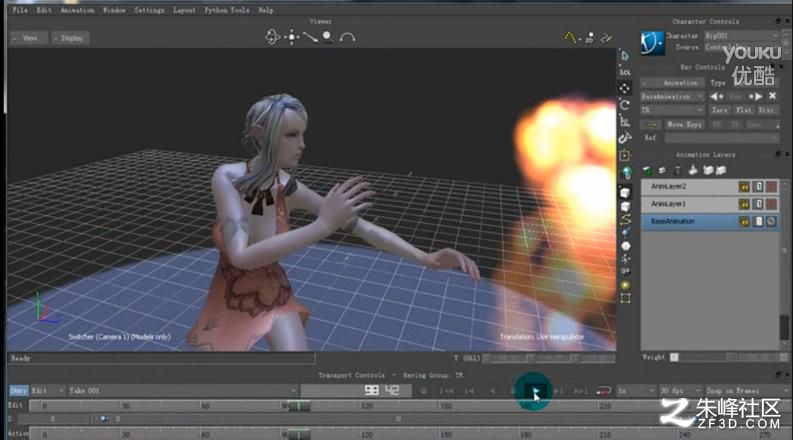
Task: Click the 3D view mode icon
Action: 590,37
